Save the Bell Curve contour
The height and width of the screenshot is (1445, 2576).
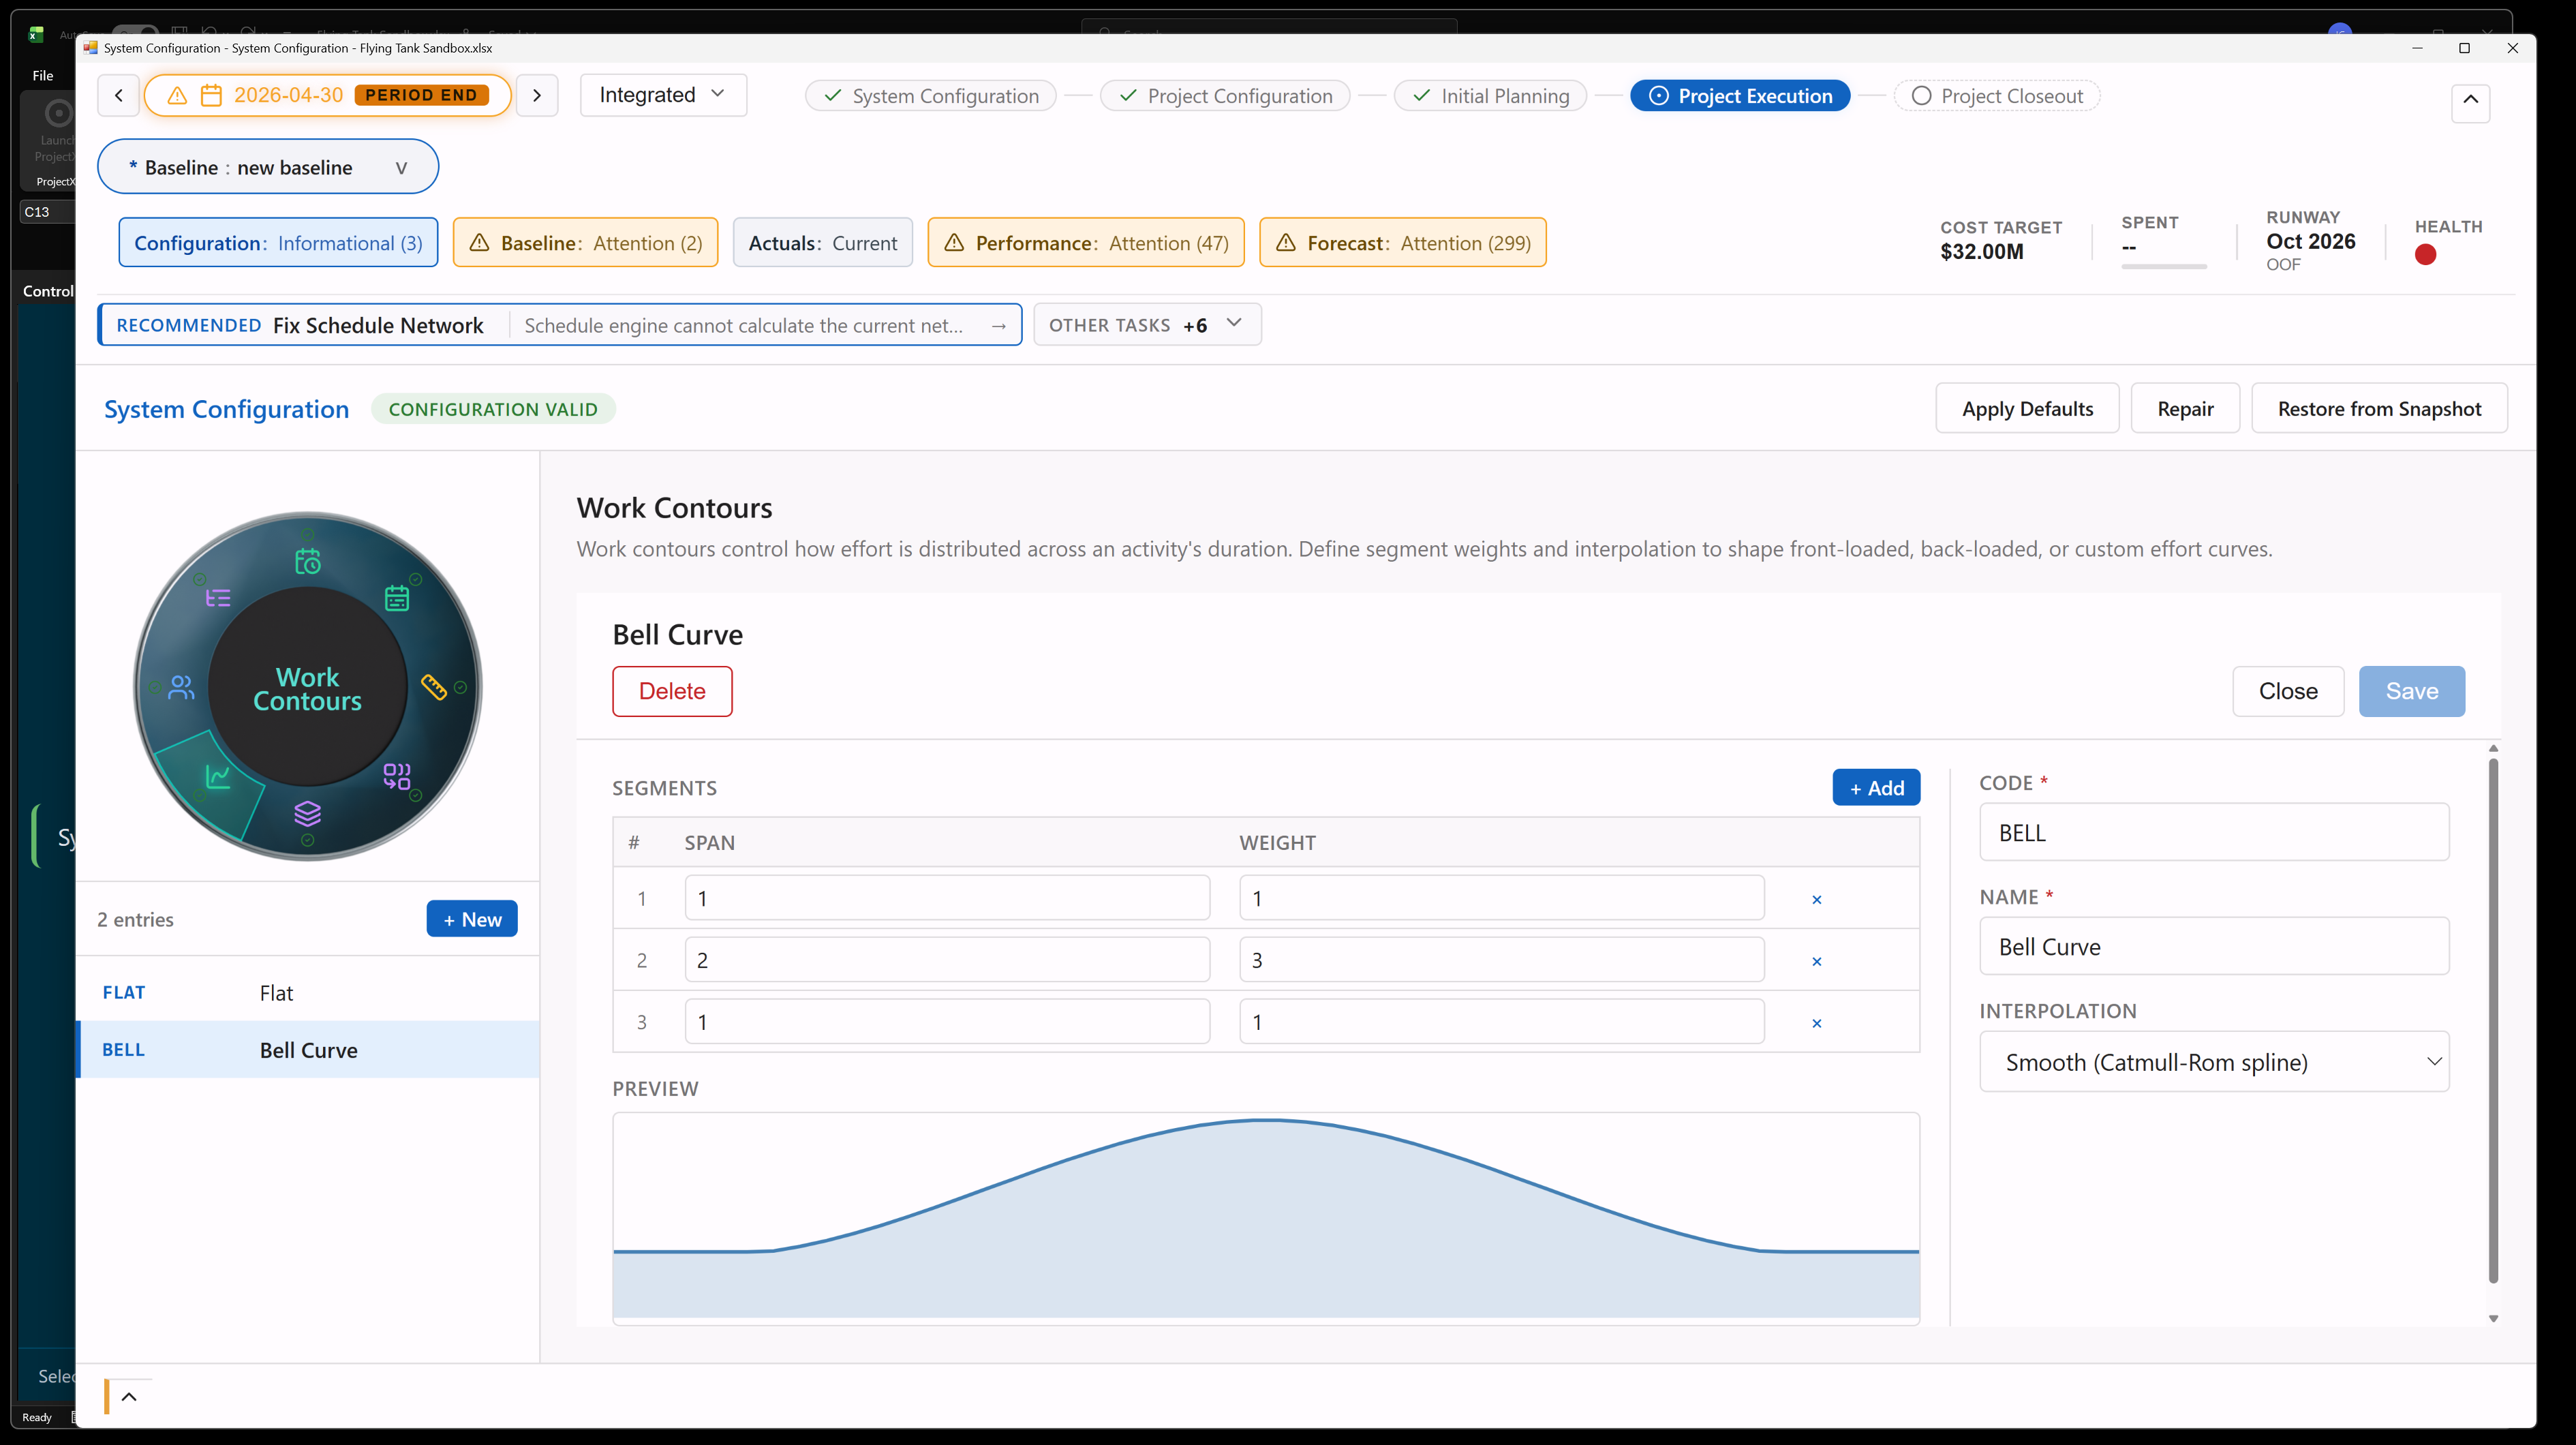pos(2412,691)
